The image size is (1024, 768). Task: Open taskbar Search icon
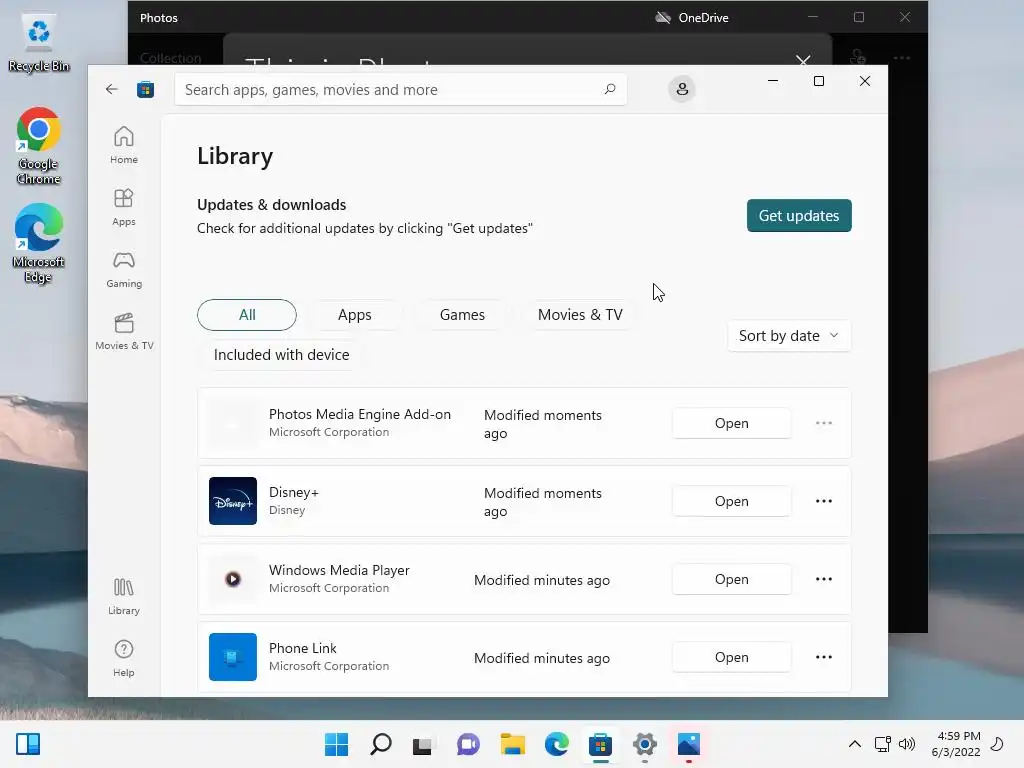point(381,744)
